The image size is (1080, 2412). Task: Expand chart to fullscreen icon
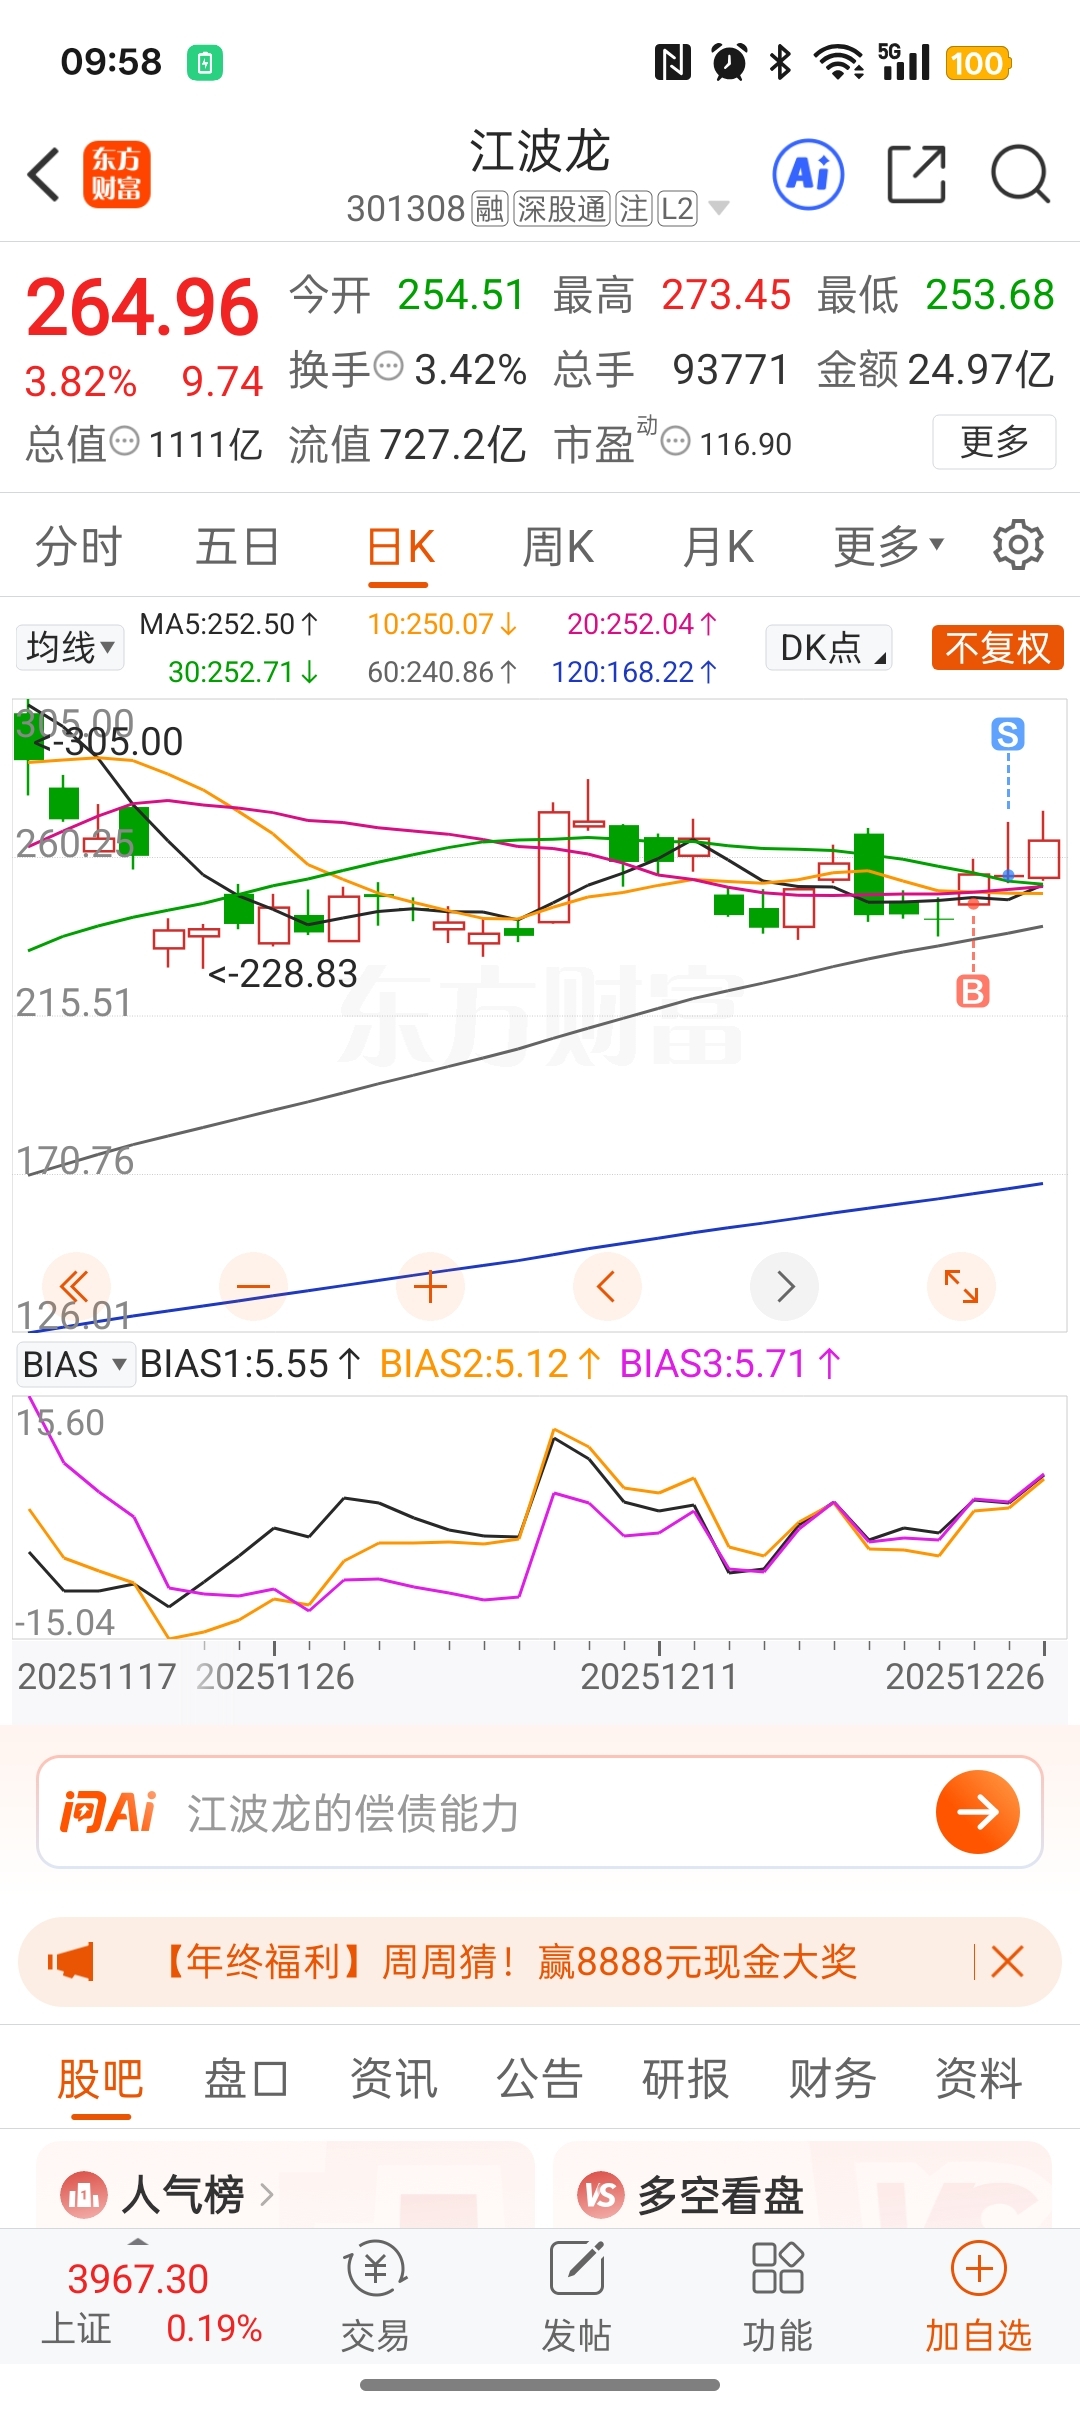pyautogui.click(x=961, y=1286)
